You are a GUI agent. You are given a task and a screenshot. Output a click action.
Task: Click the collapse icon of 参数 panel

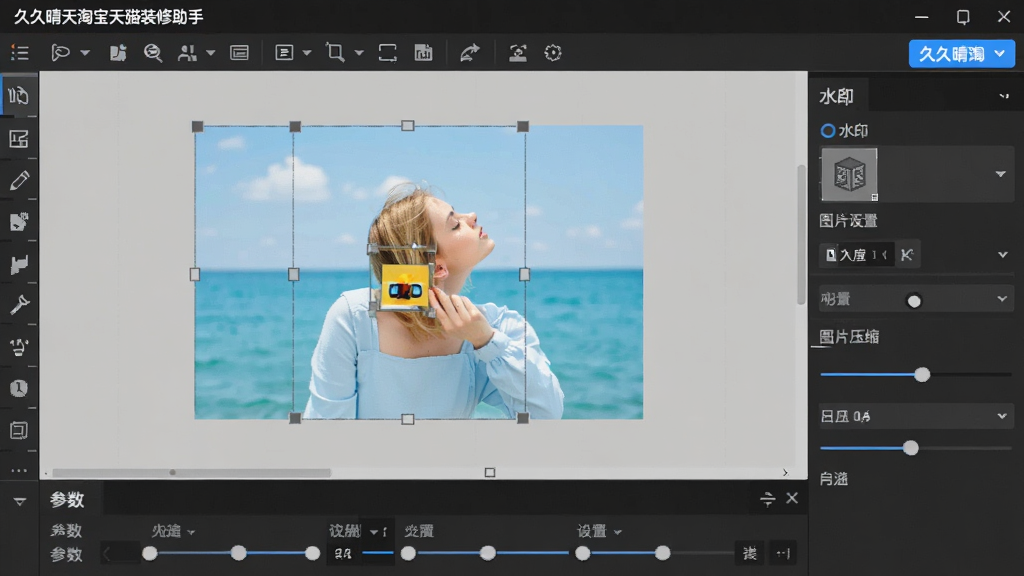[x=767, y=499]
